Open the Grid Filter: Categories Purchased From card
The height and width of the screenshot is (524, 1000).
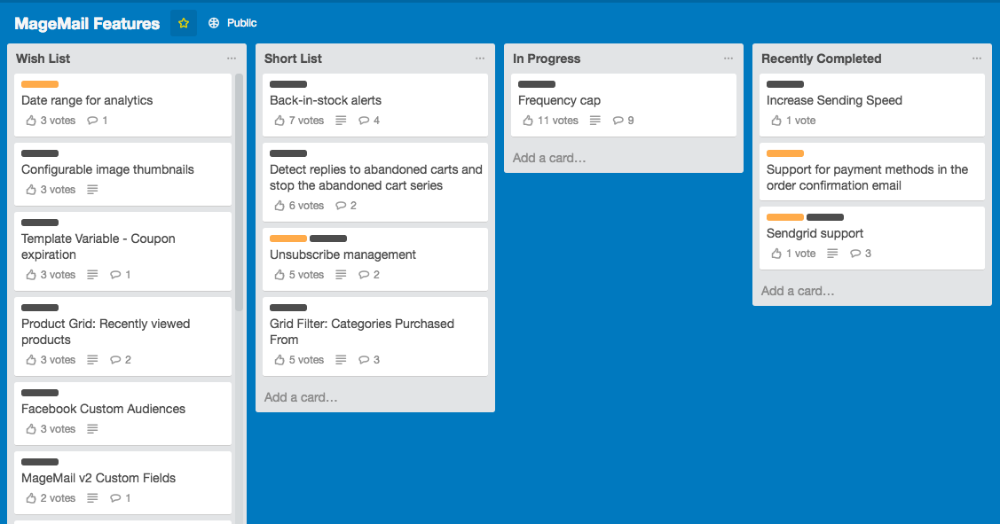click(361, 331)
